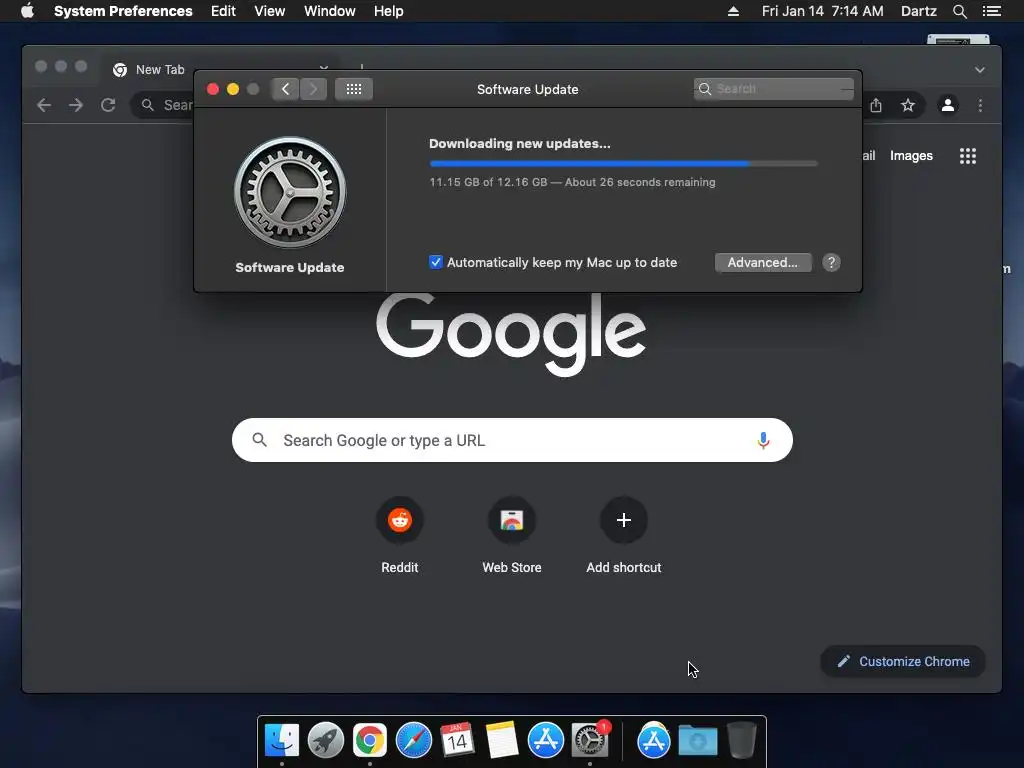
Task: Click the Software Update gear icon
Action: 290,192
